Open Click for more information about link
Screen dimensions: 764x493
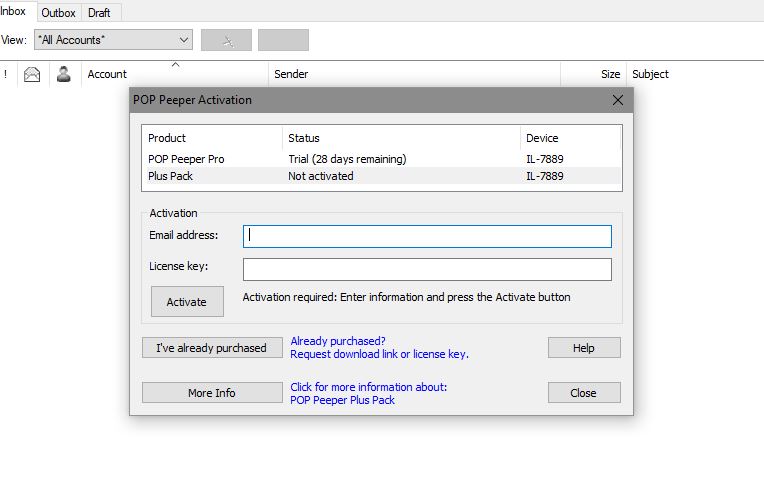368,387
